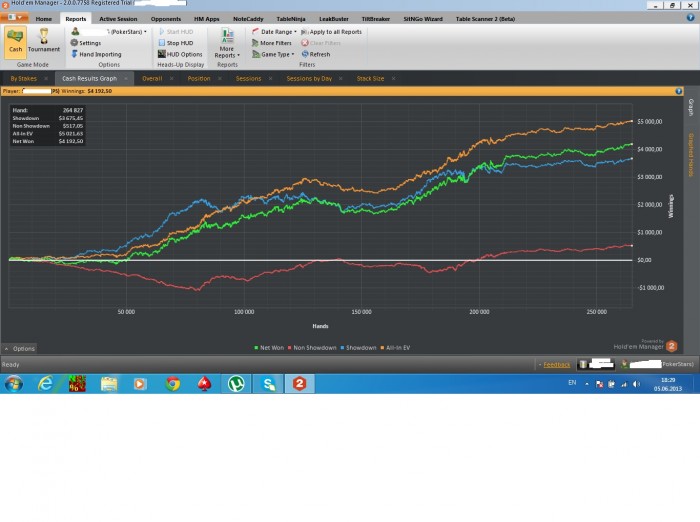This screenshot has width=700, height=522.
Task: Switch to Sessions report tab
Action: (x=248, y=78)
